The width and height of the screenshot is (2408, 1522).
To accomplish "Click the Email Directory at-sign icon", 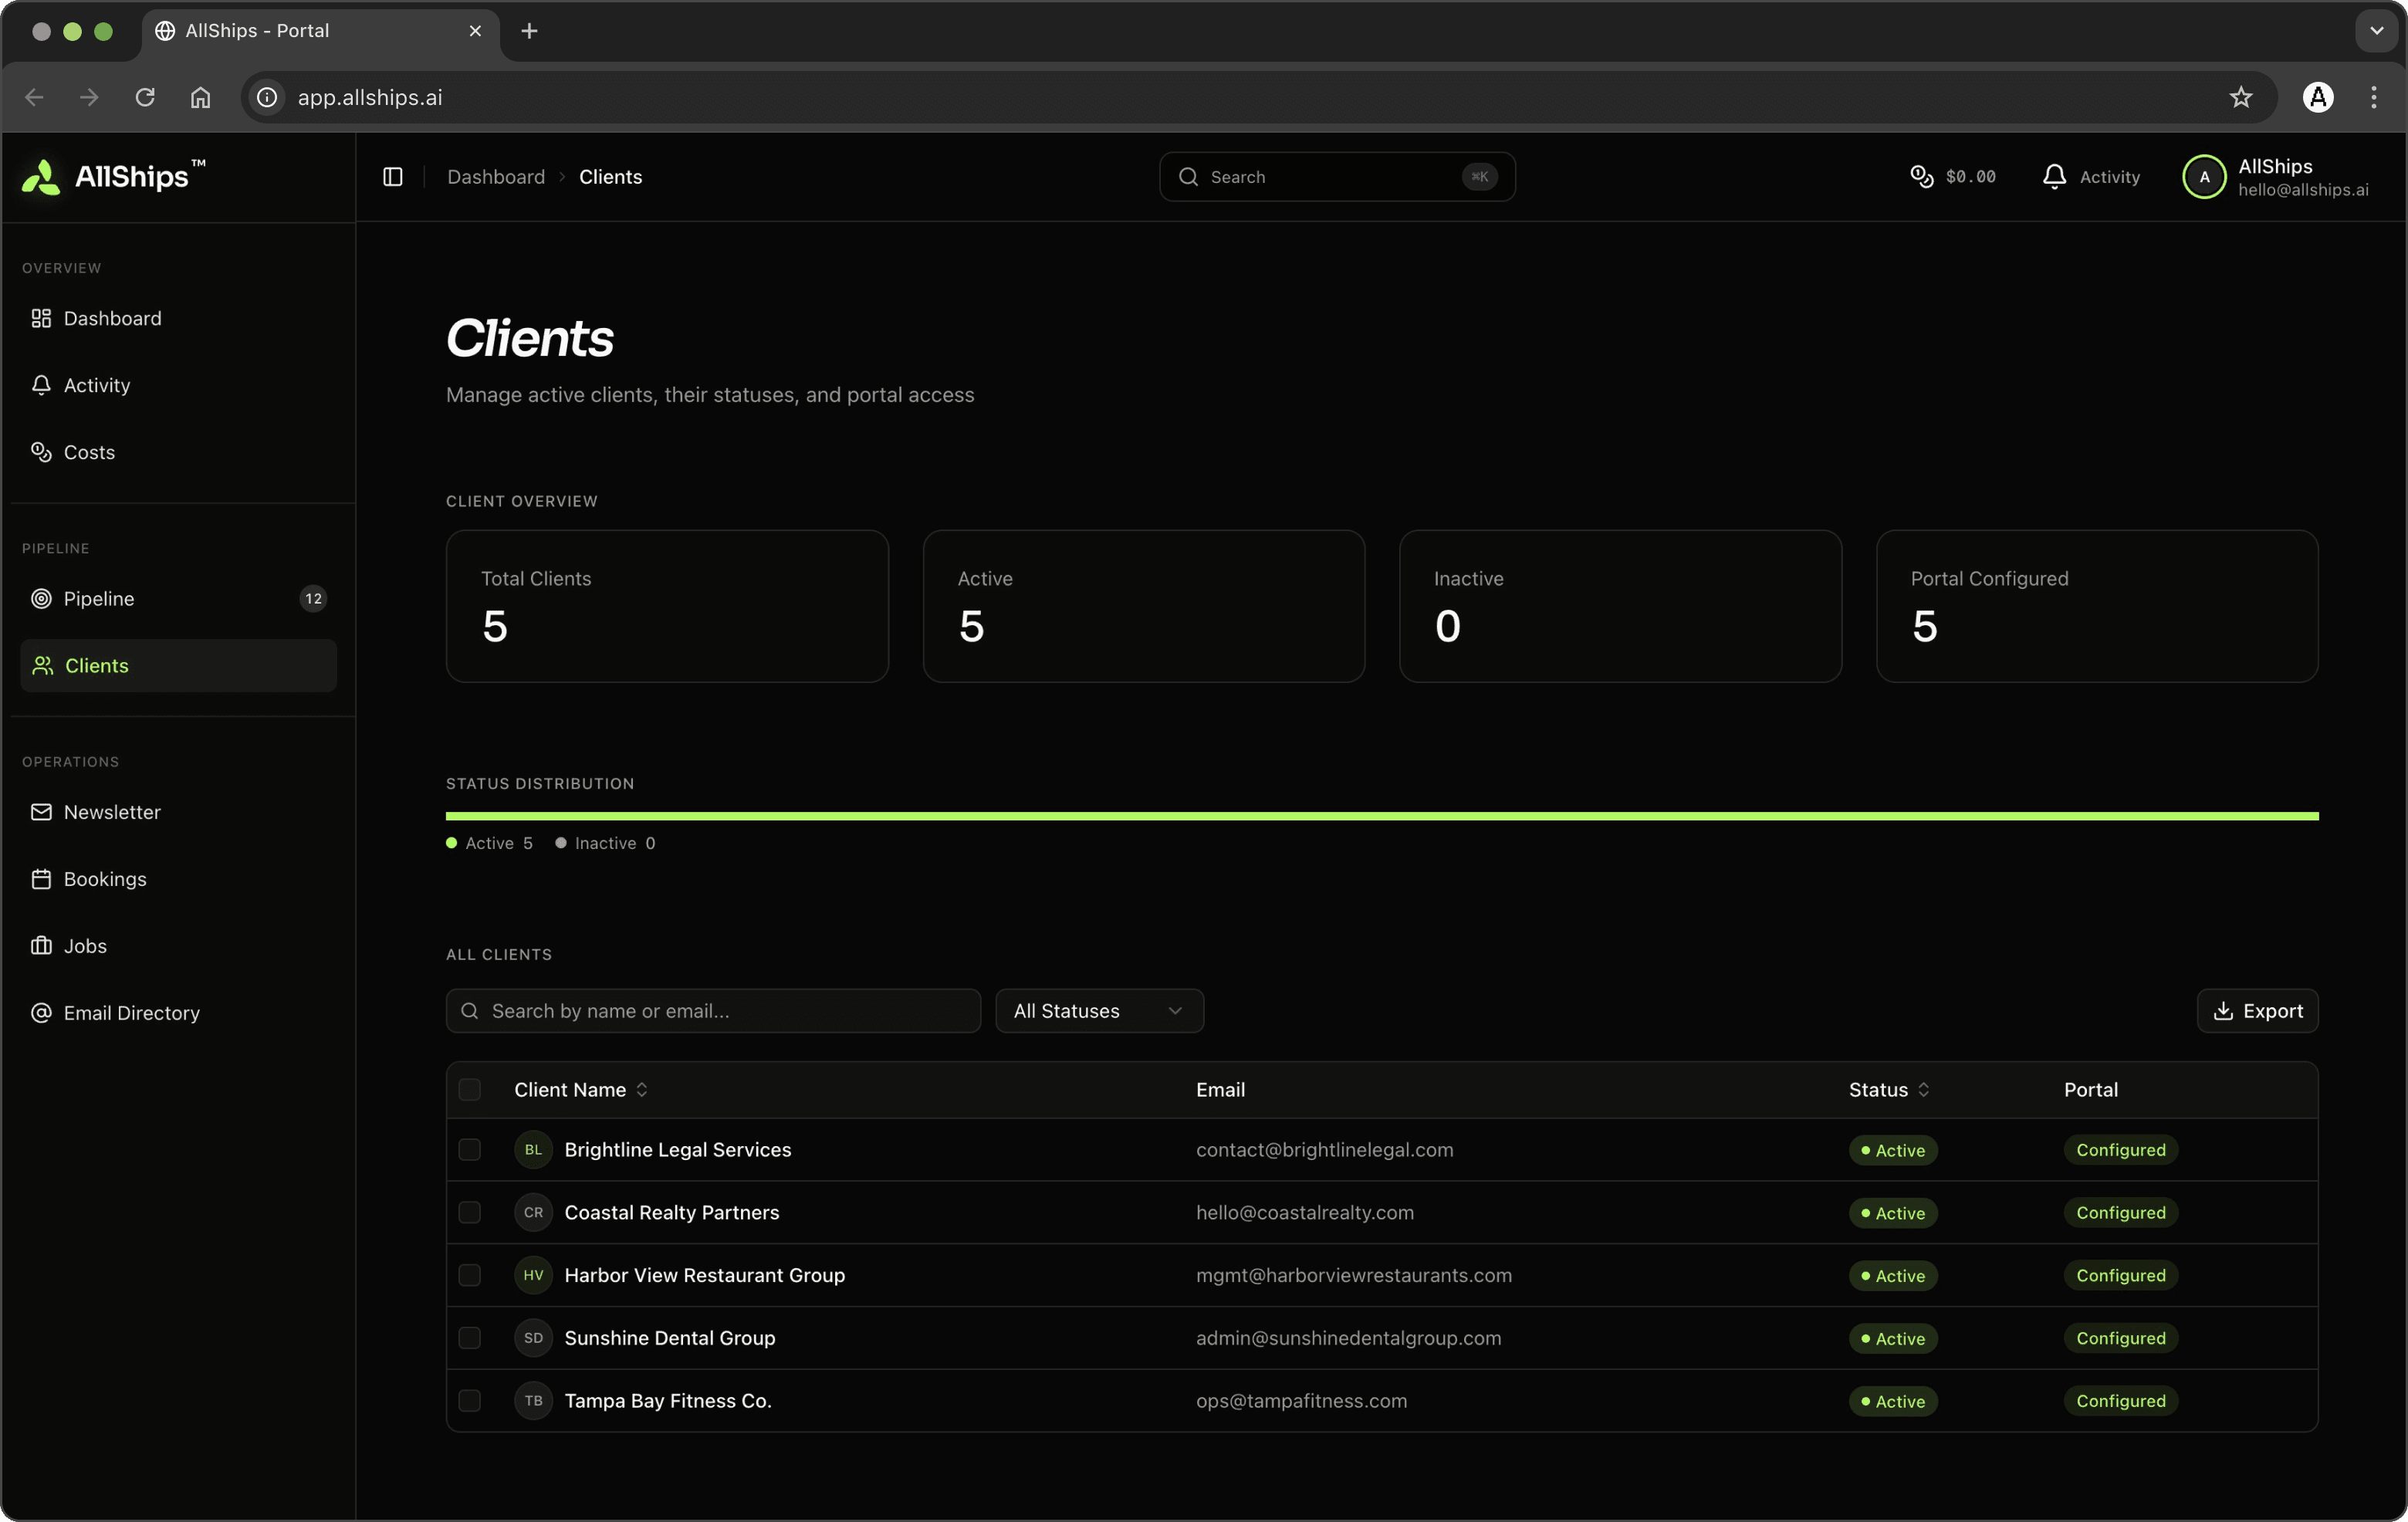I will click(x=41, y=1013).
